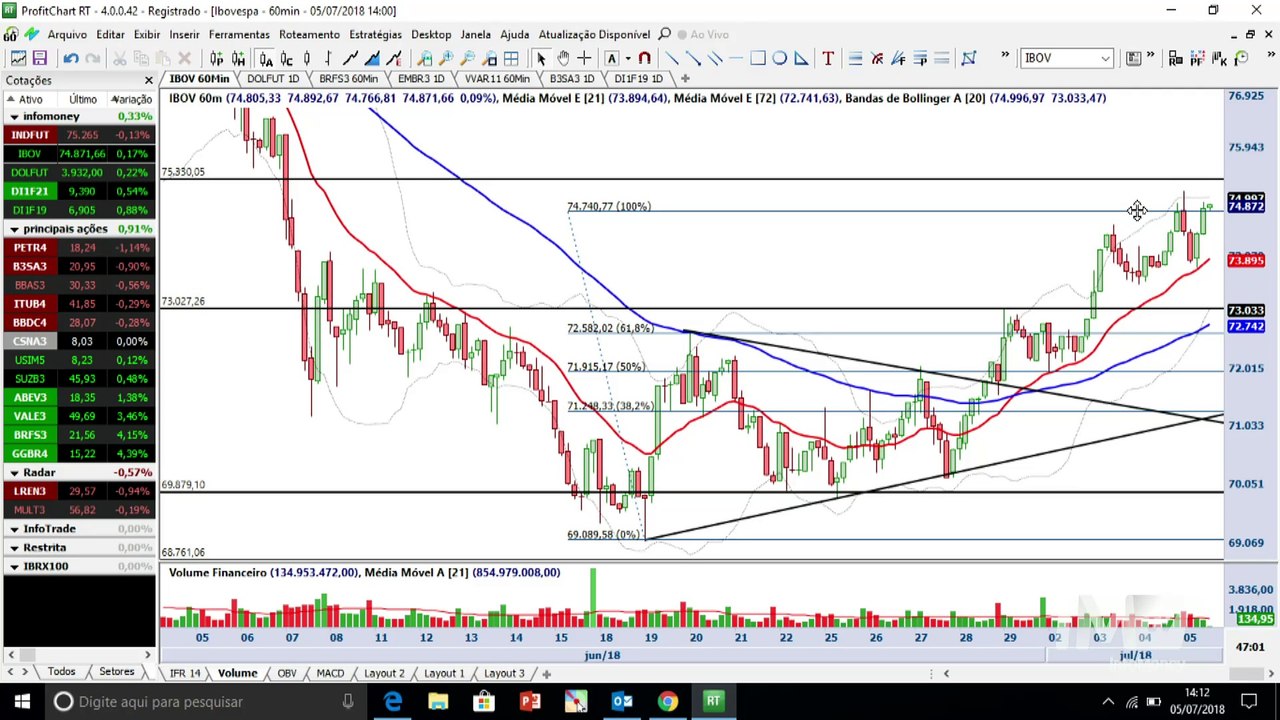Screen dimensions: 1280x720
Task: Enable the crosshair cursor tool
Action: point(584,59)
